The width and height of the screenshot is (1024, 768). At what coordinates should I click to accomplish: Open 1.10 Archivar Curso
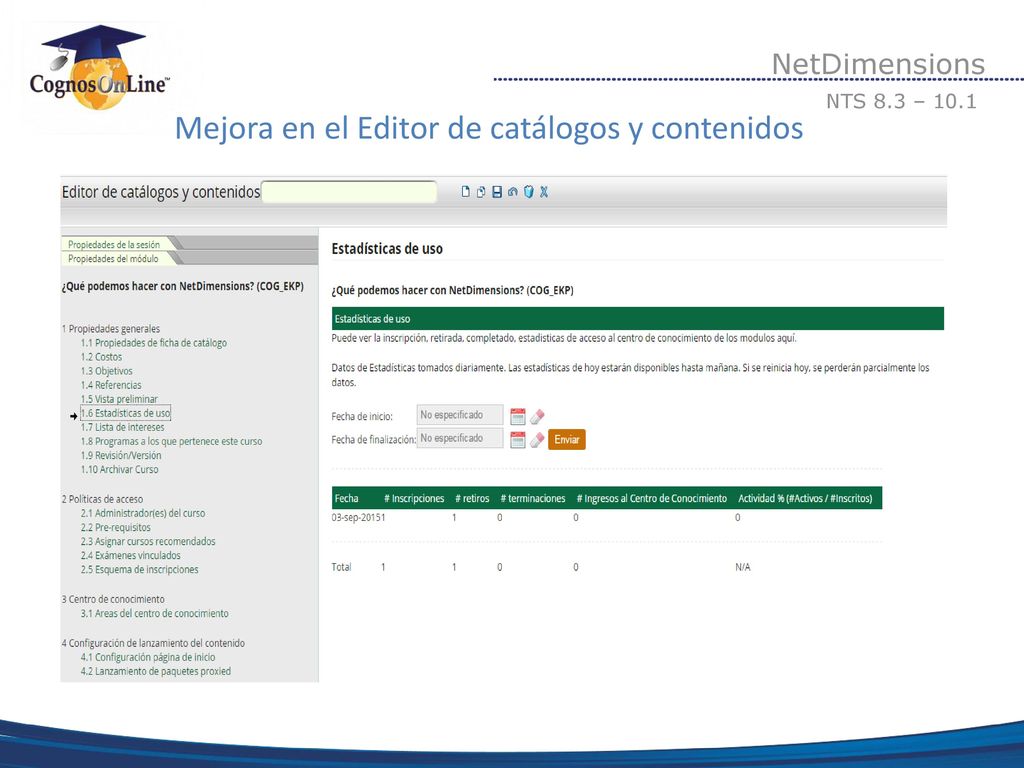[x=120, y=470]
